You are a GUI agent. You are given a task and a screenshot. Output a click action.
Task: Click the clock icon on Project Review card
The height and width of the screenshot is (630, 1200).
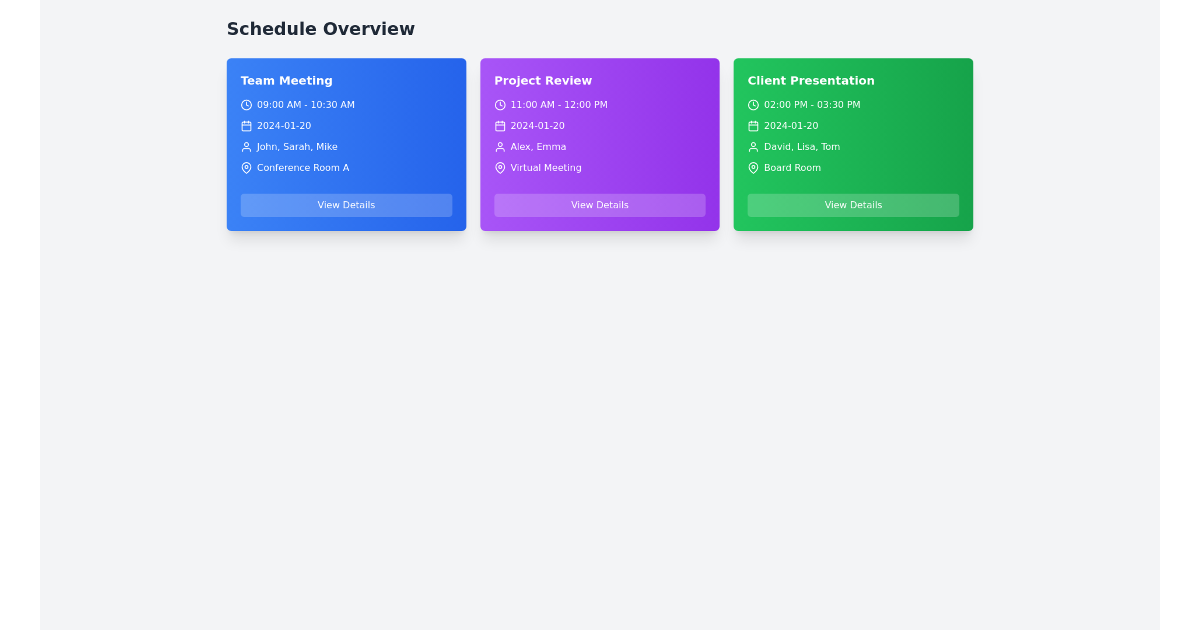click(x=500, y=104)
